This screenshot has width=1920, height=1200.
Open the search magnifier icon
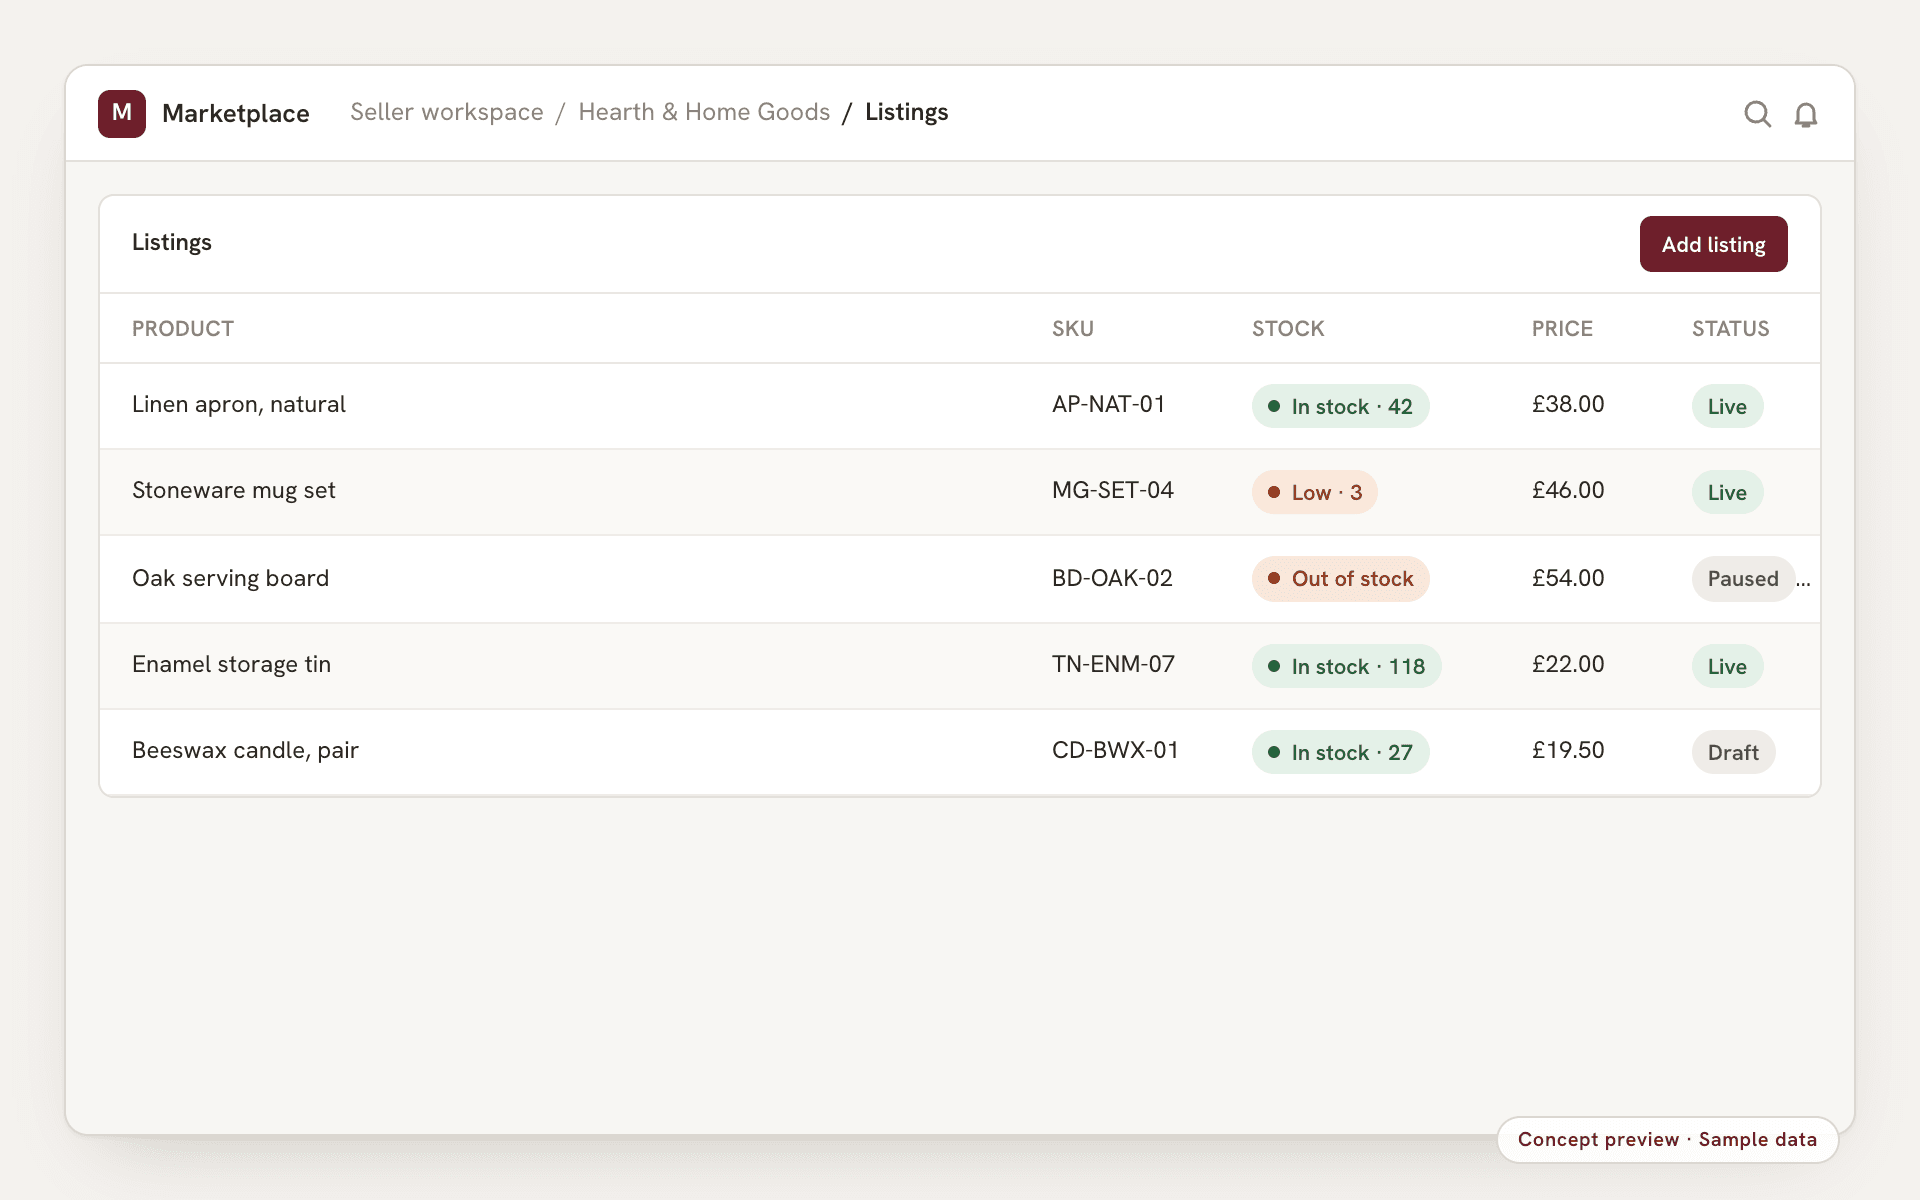click(1757, 114)
